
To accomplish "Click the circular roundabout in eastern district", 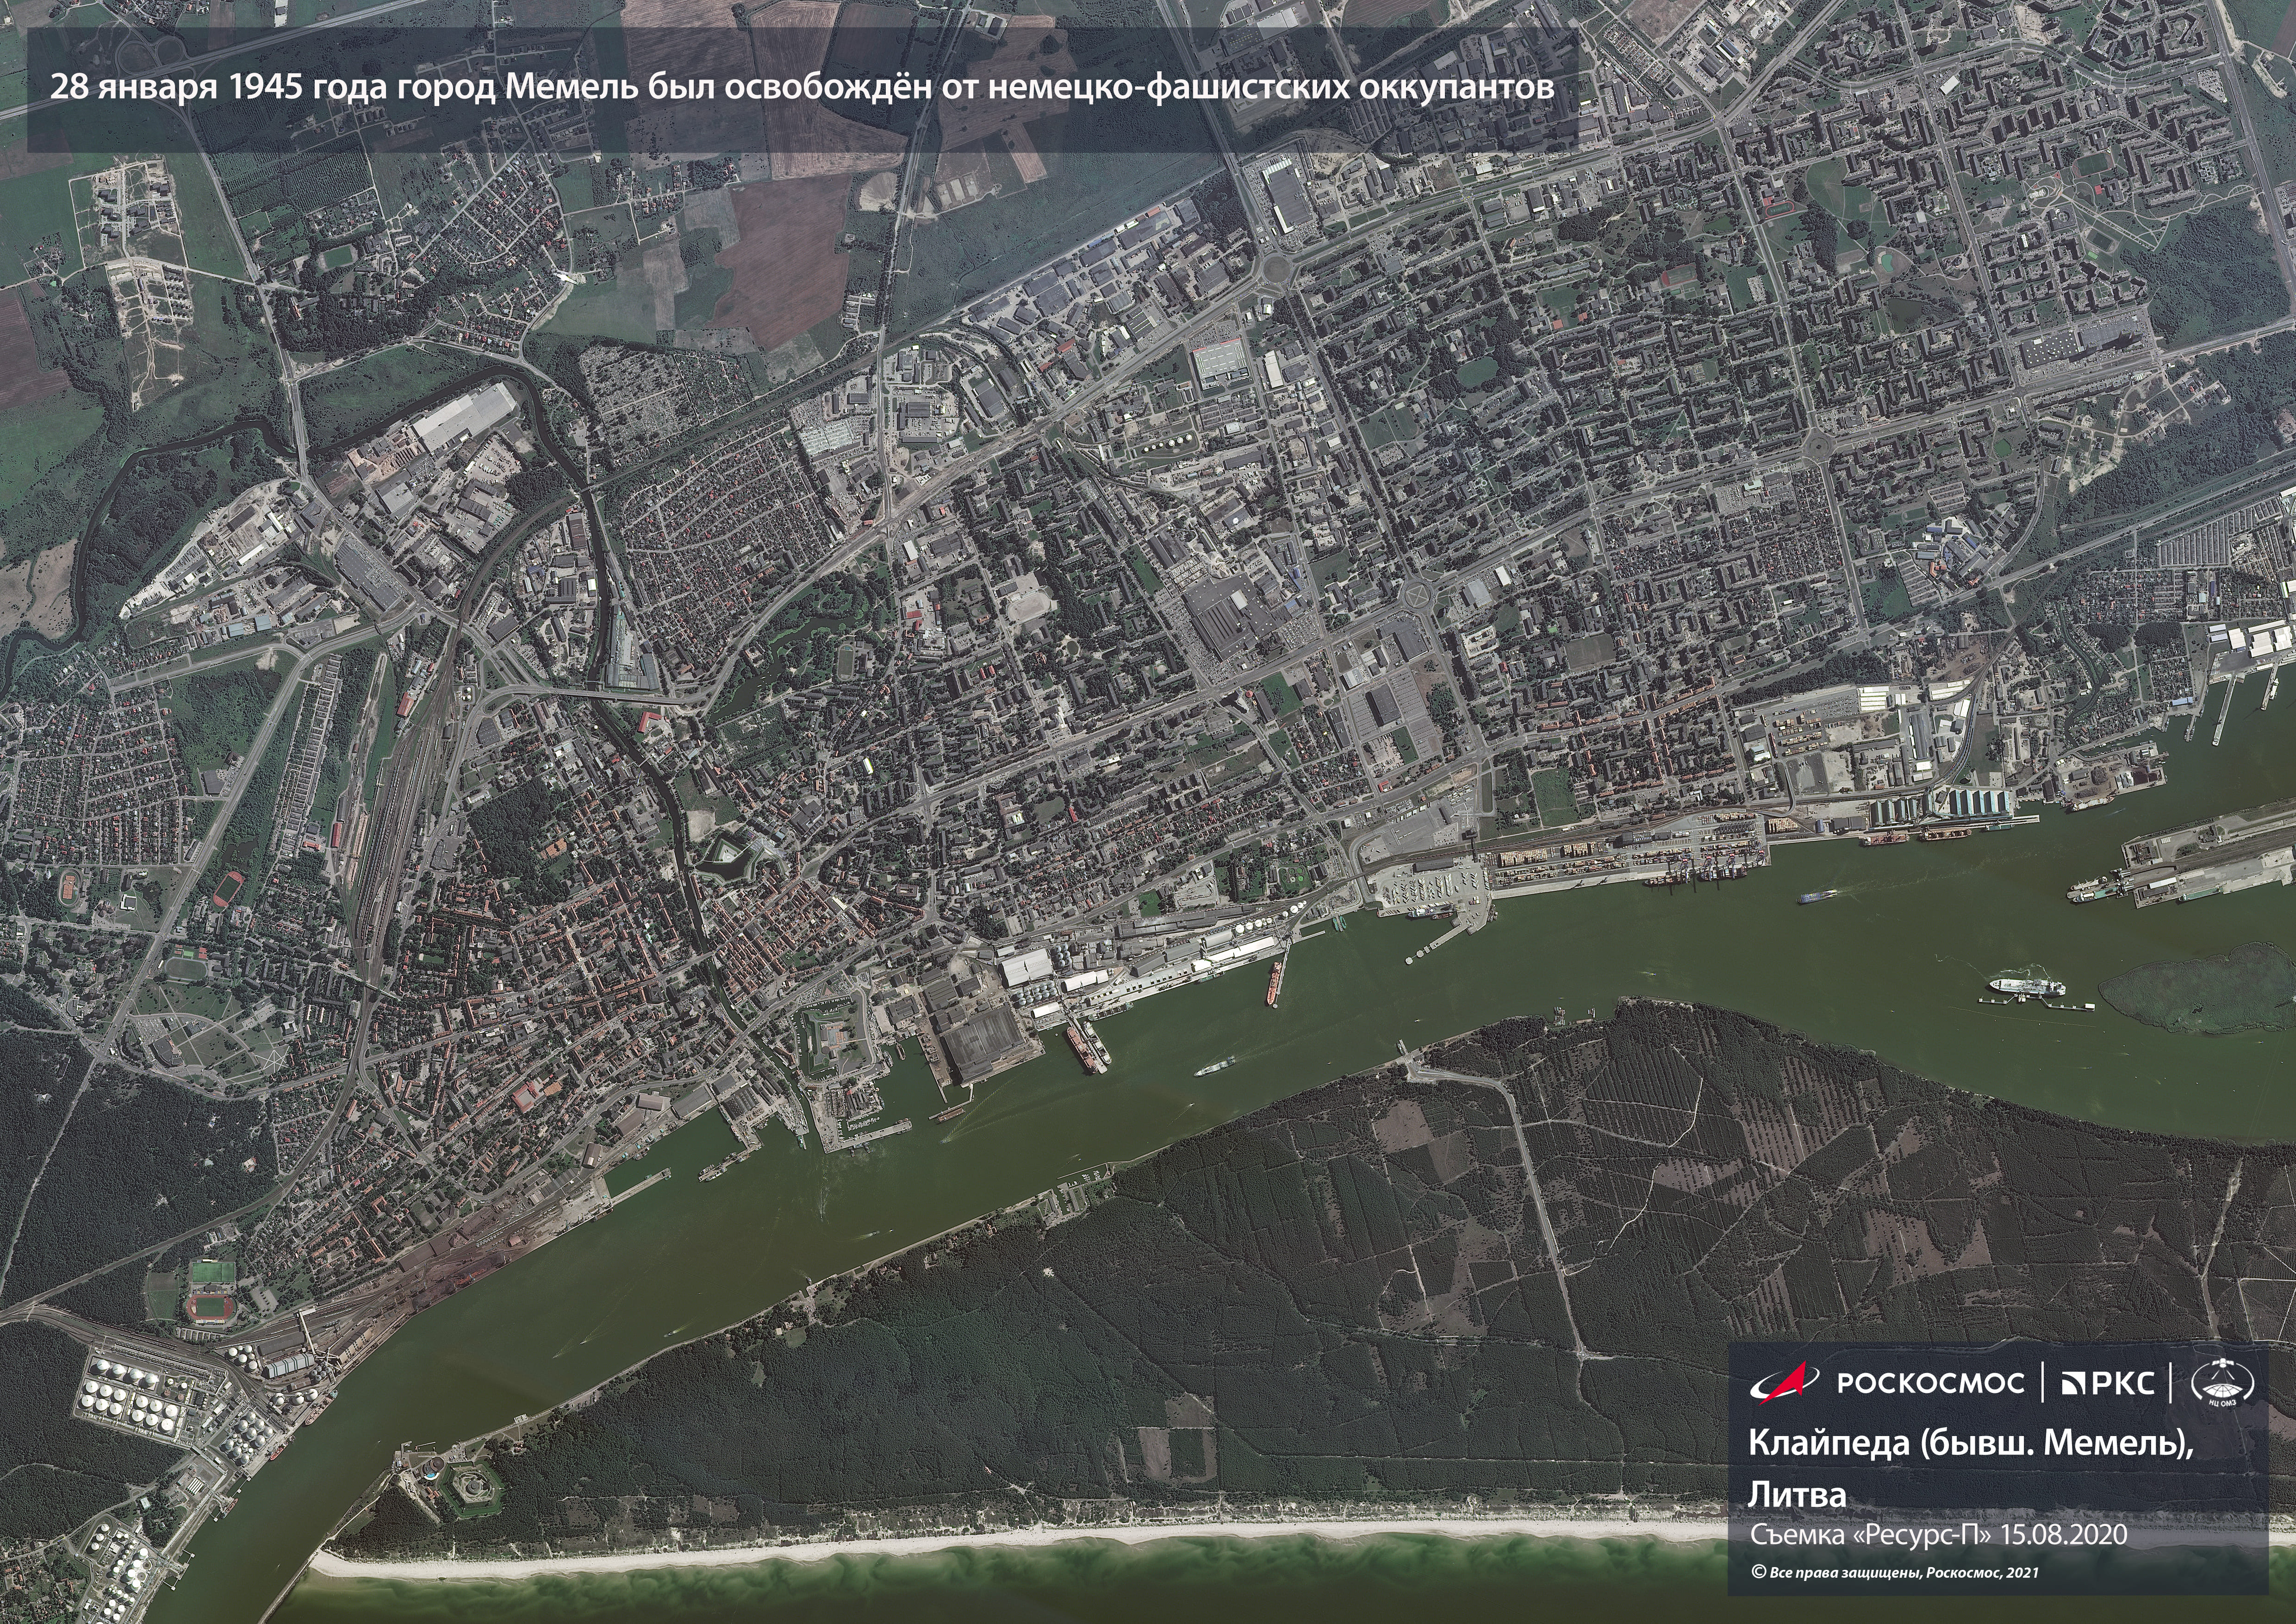I will [1418, 596].
